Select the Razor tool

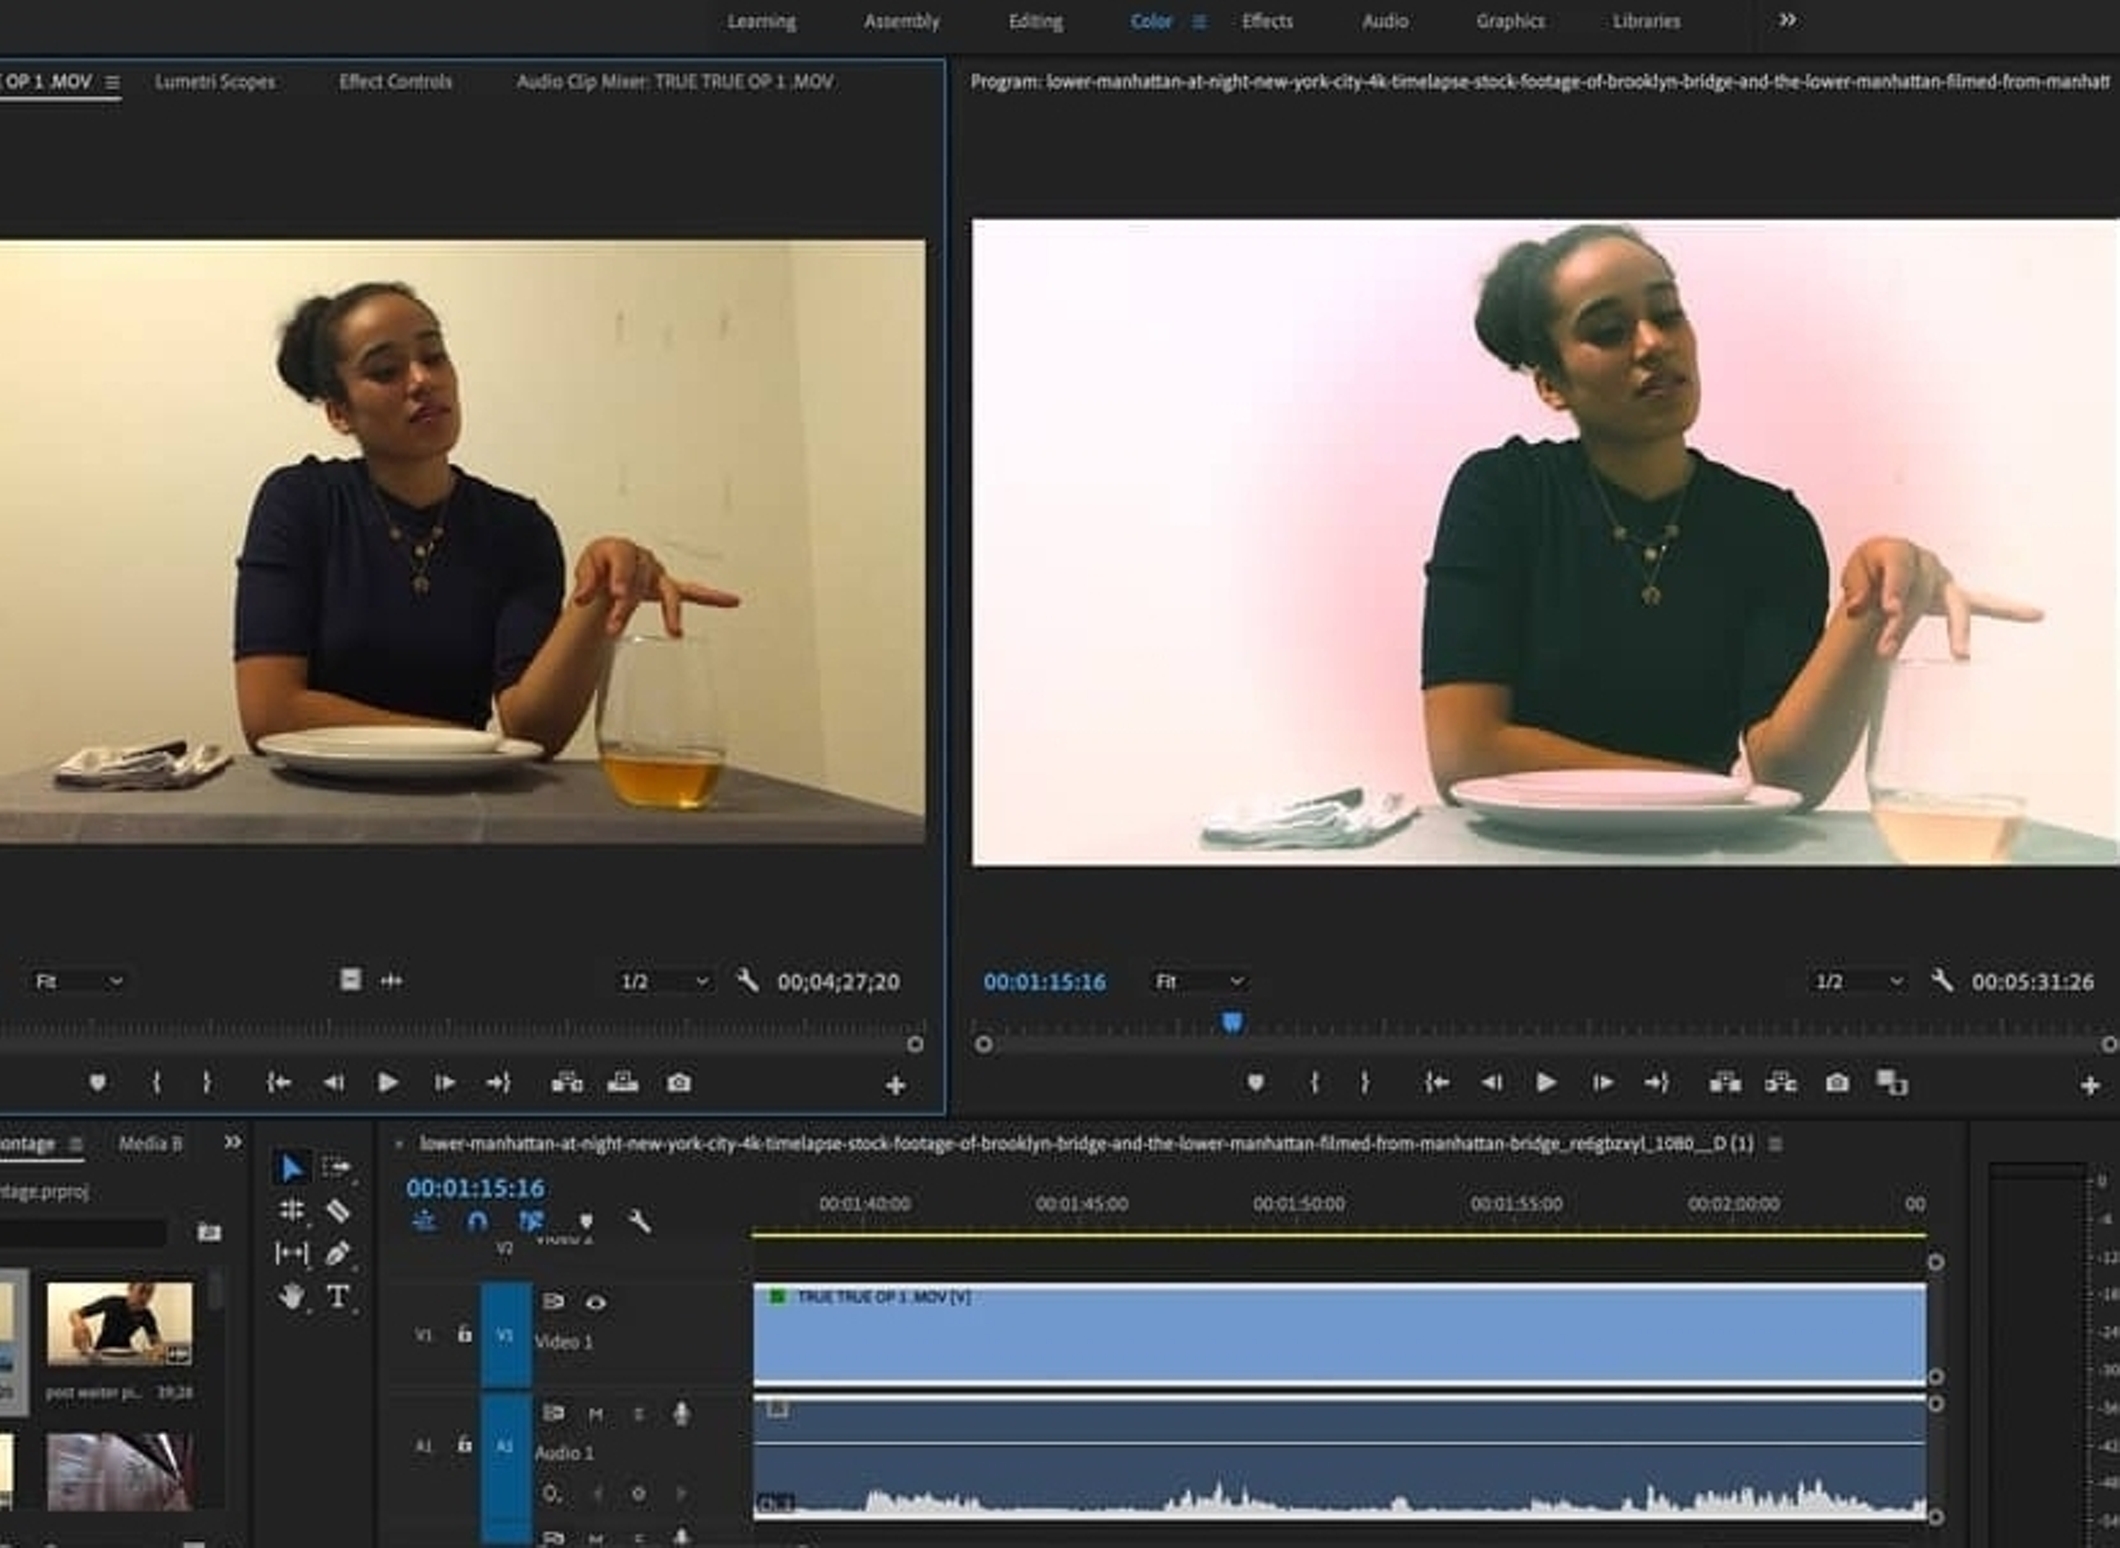pos(338,1211)
